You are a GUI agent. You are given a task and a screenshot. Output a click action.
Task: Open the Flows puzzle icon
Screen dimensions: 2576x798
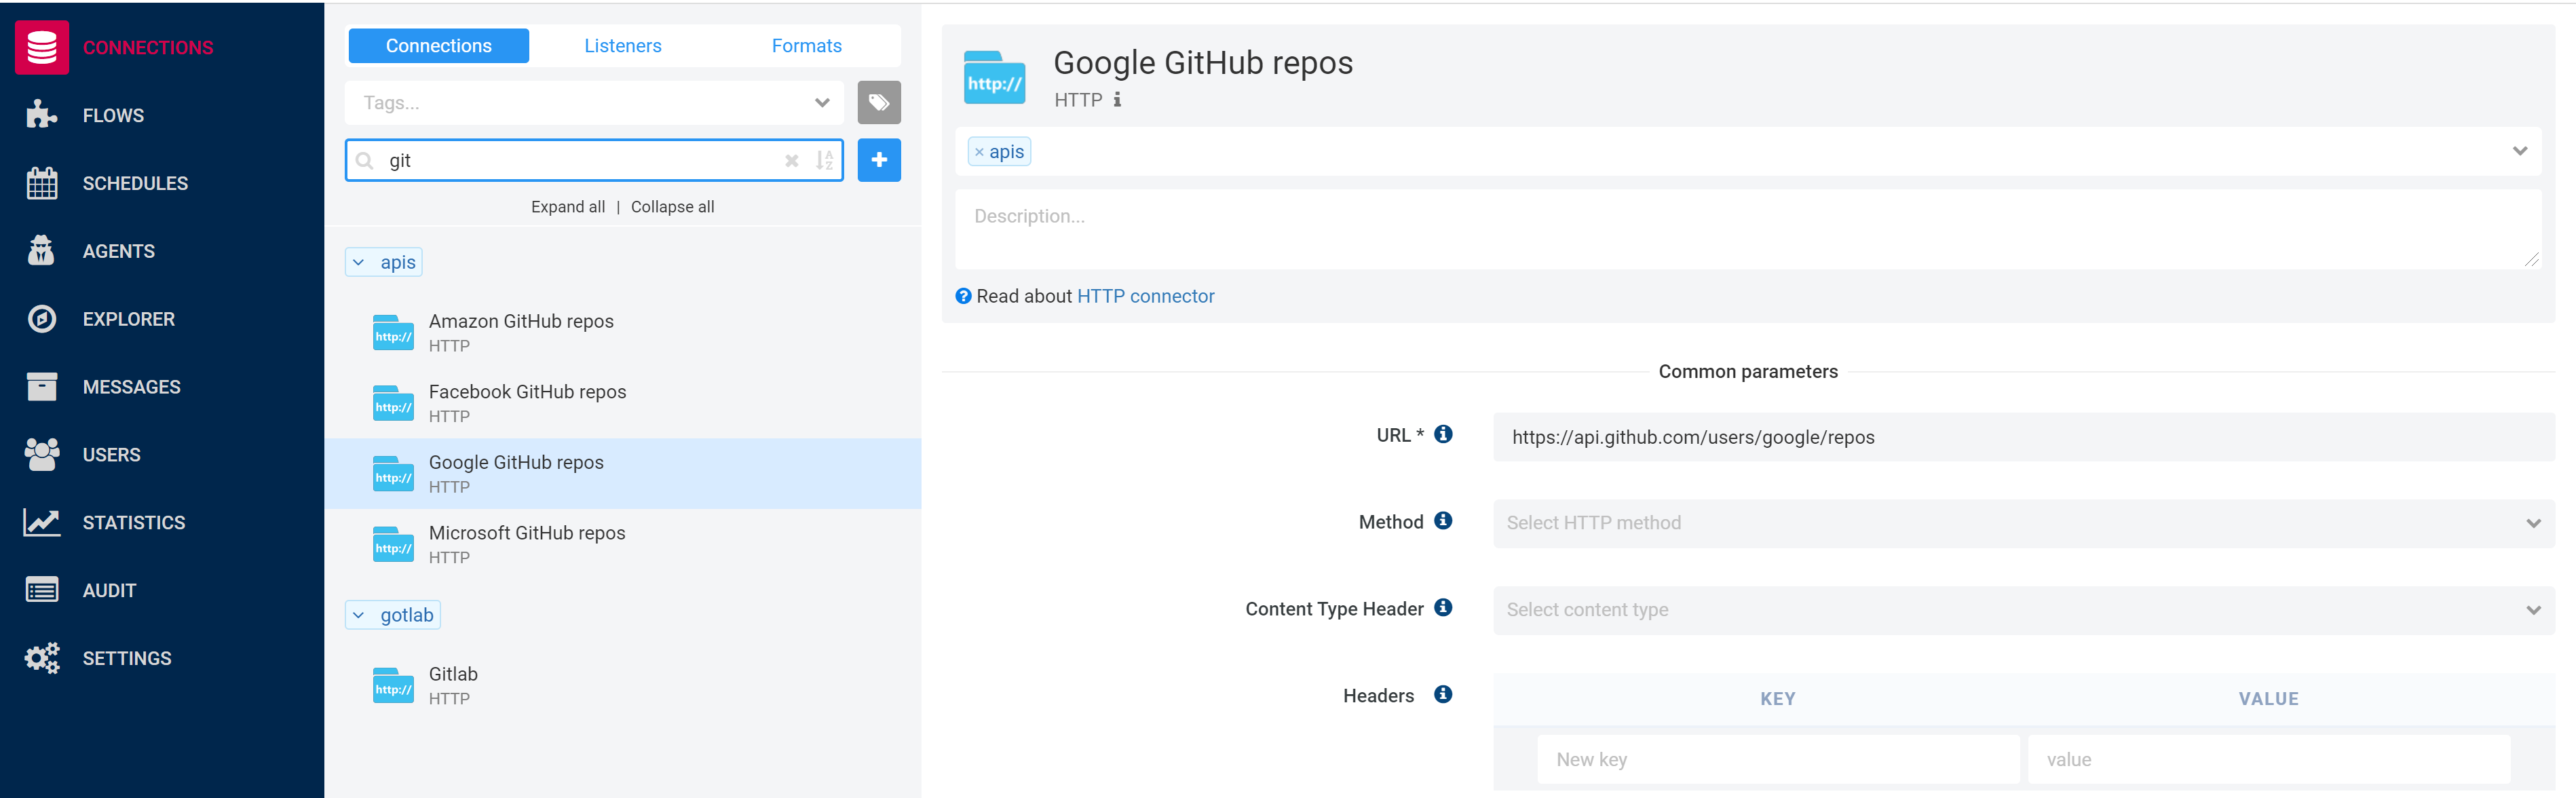tap(42, 115)
